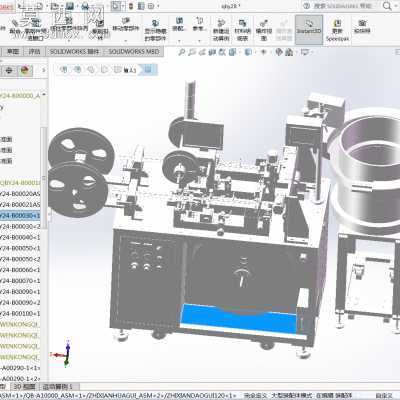Click Previous View in view toolbar
Viewport: 400px width, 400px height.
(202, 52)
